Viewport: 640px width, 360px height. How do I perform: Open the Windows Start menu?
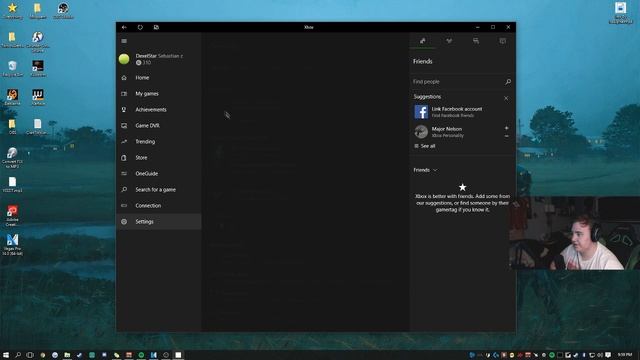6,355
